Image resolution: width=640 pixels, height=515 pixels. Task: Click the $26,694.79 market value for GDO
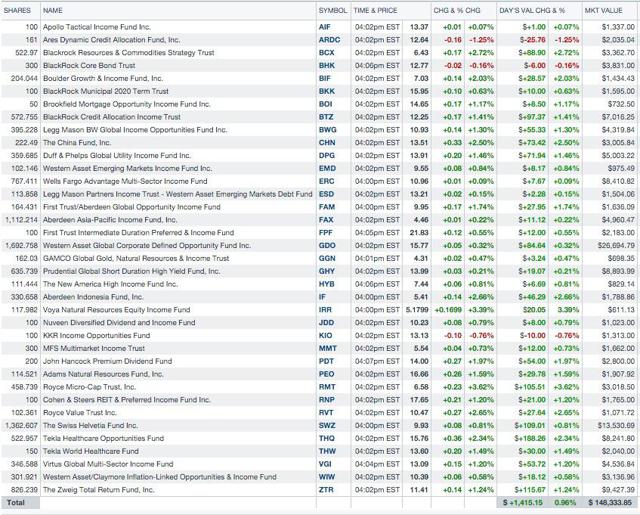[616, 246]
